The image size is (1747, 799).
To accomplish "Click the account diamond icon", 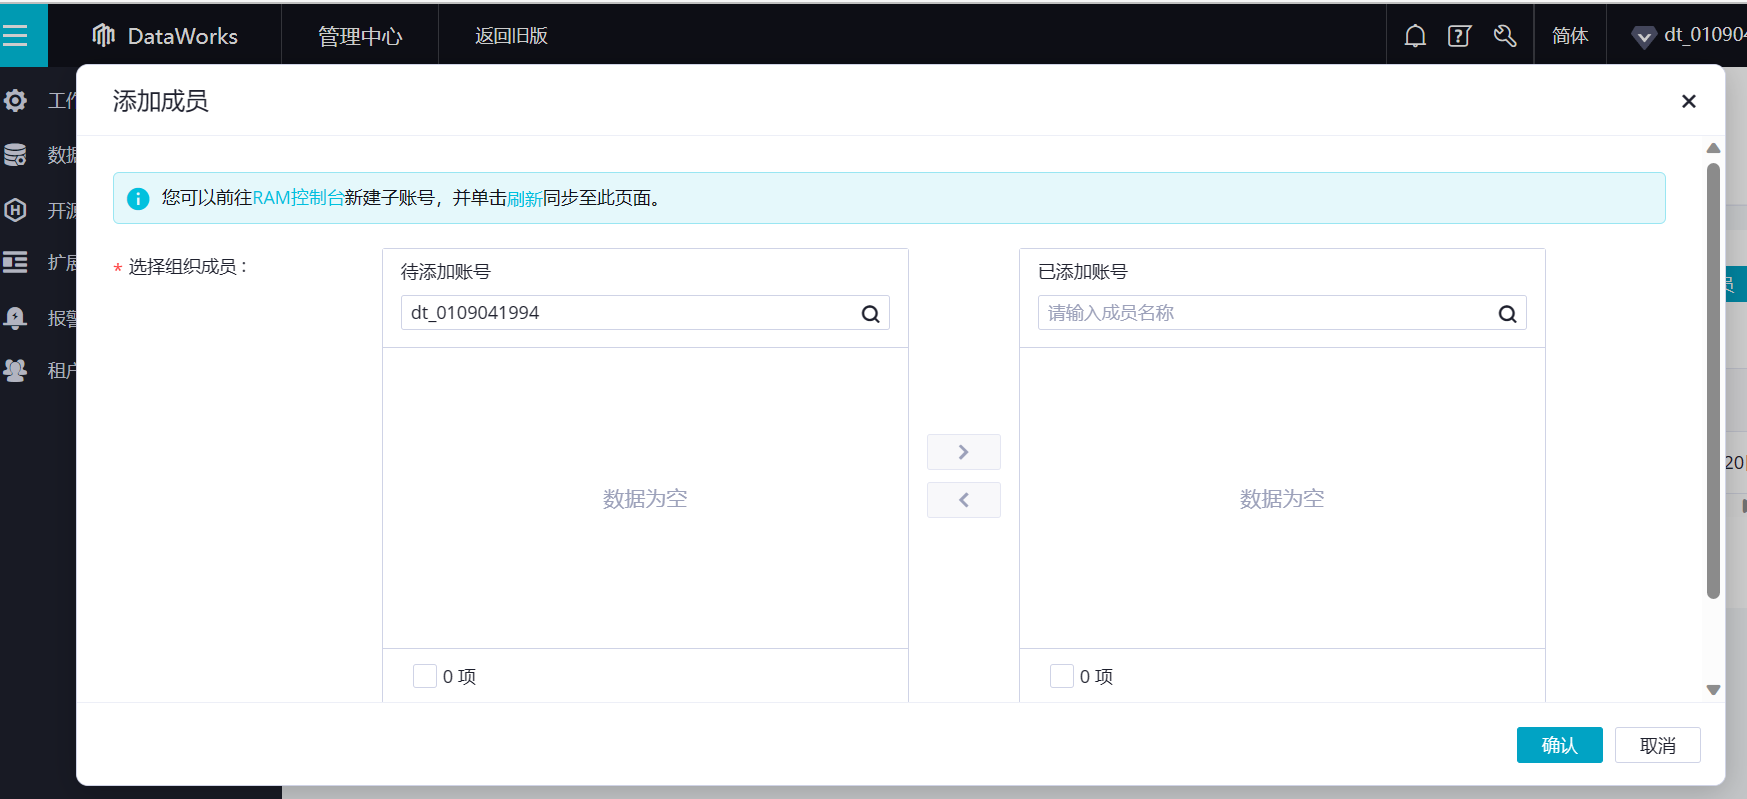I will (1643, 38).
